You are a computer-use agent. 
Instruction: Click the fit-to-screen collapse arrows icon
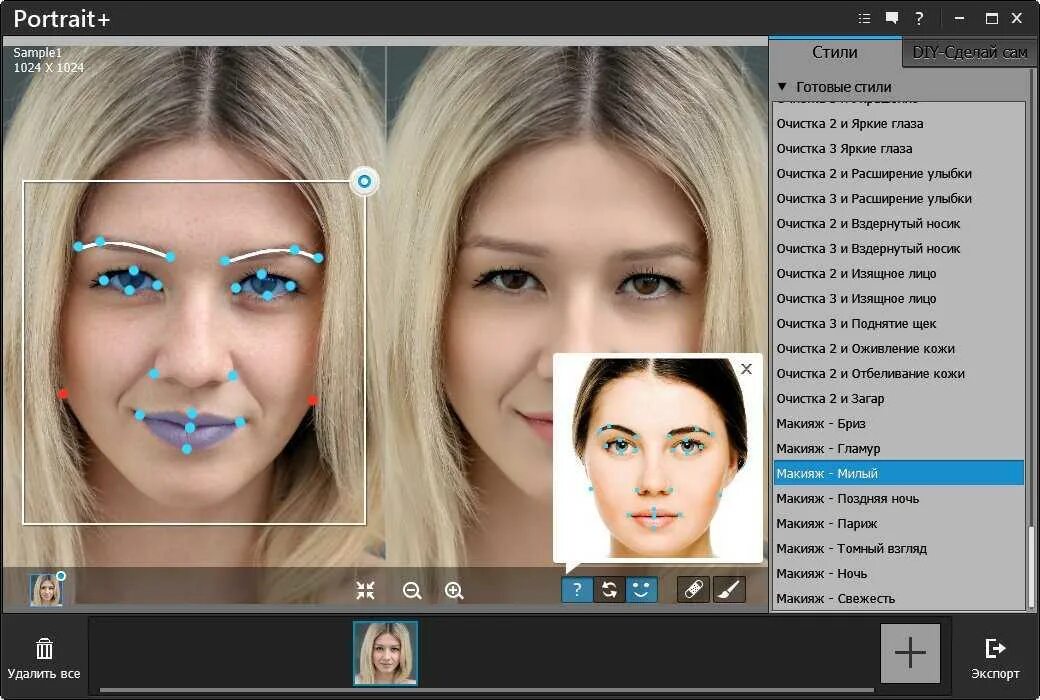(x=365, y=590)
